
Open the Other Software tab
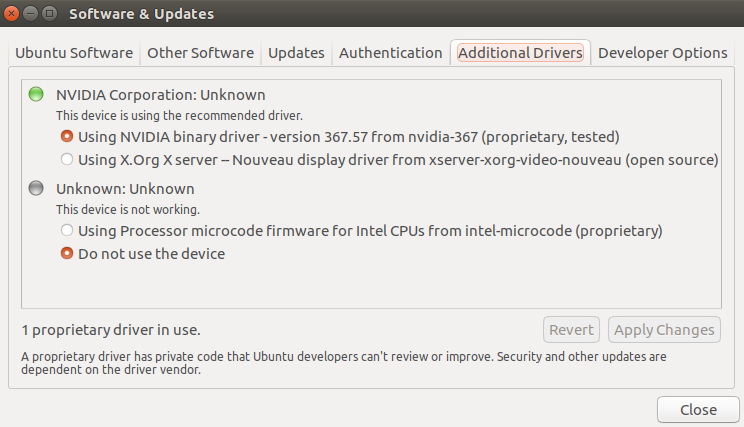pyautogui.click(x=200, y=53)
